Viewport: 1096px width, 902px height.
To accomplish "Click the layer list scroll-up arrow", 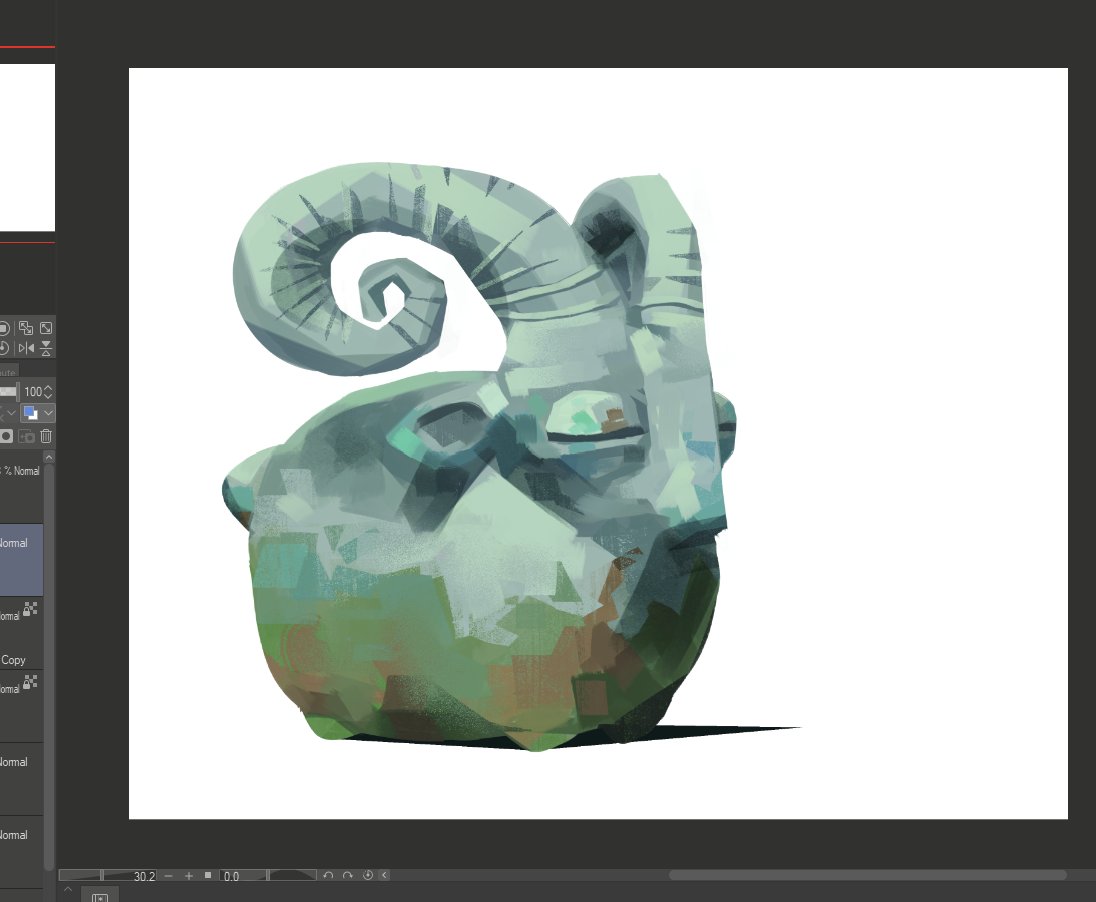I will [x=49, y=457].
